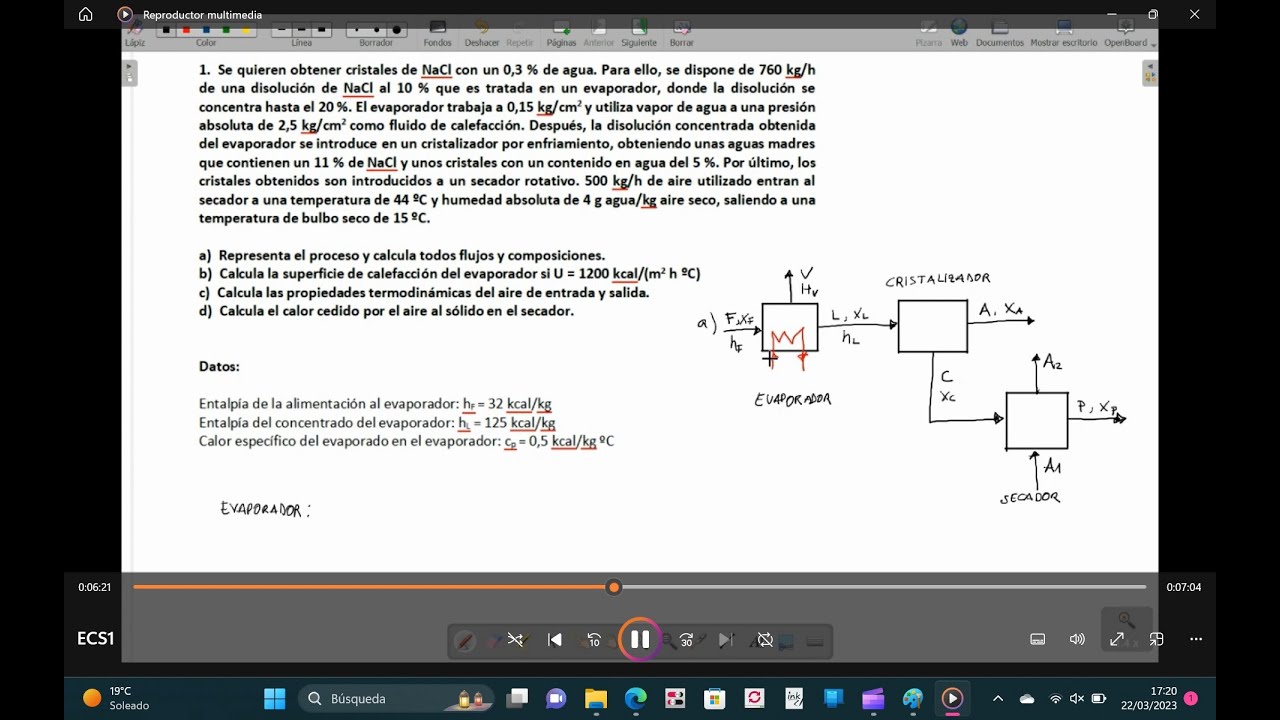Open Windows Start menu
1280x720 pixels.
click(x=275, y=698)
